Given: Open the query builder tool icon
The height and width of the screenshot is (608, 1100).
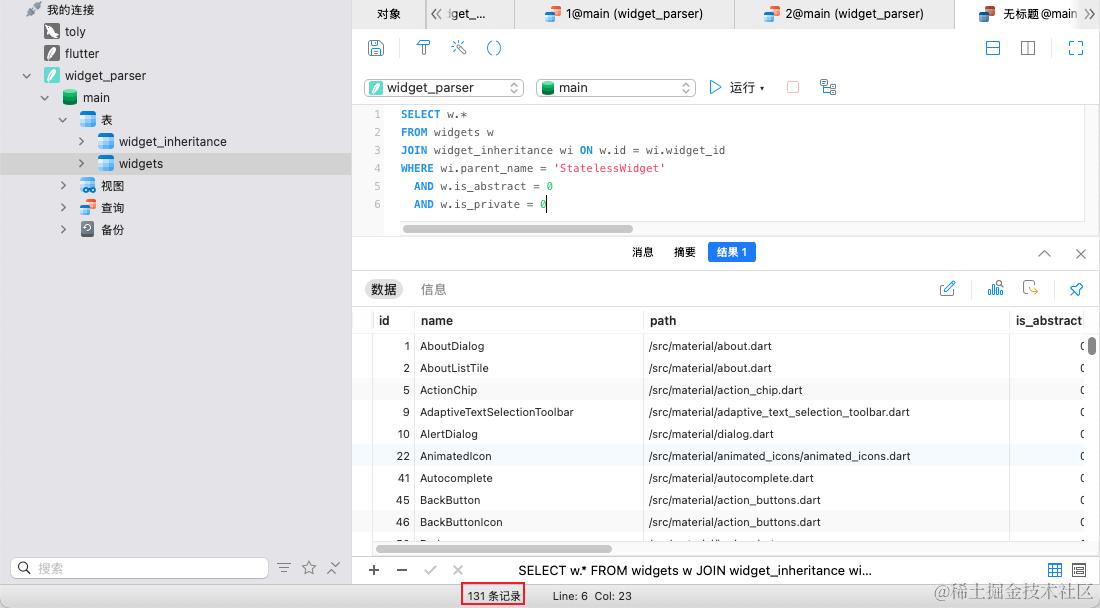Looking at the screenshot, I should click(x=423, y=48).
